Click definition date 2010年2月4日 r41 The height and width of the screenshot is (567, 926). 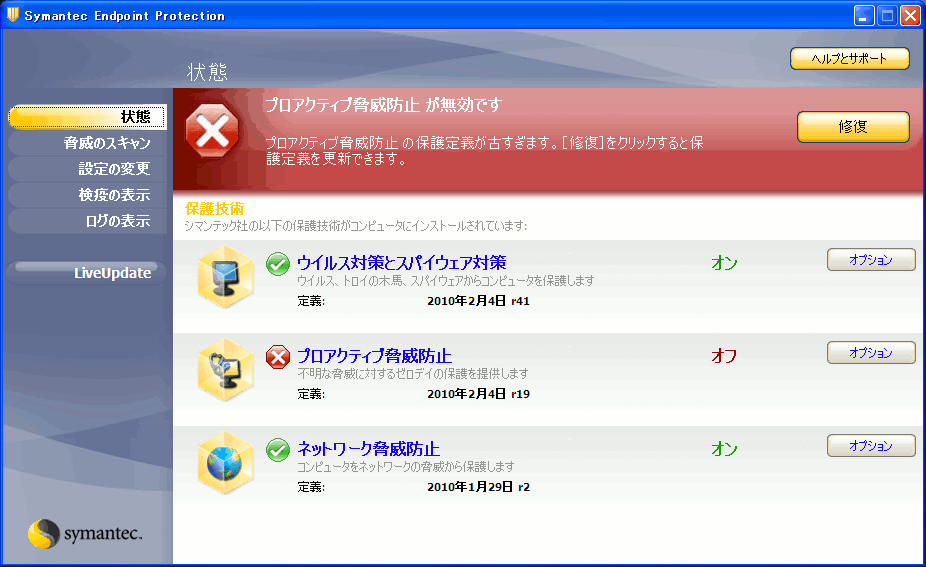(478, 301)
